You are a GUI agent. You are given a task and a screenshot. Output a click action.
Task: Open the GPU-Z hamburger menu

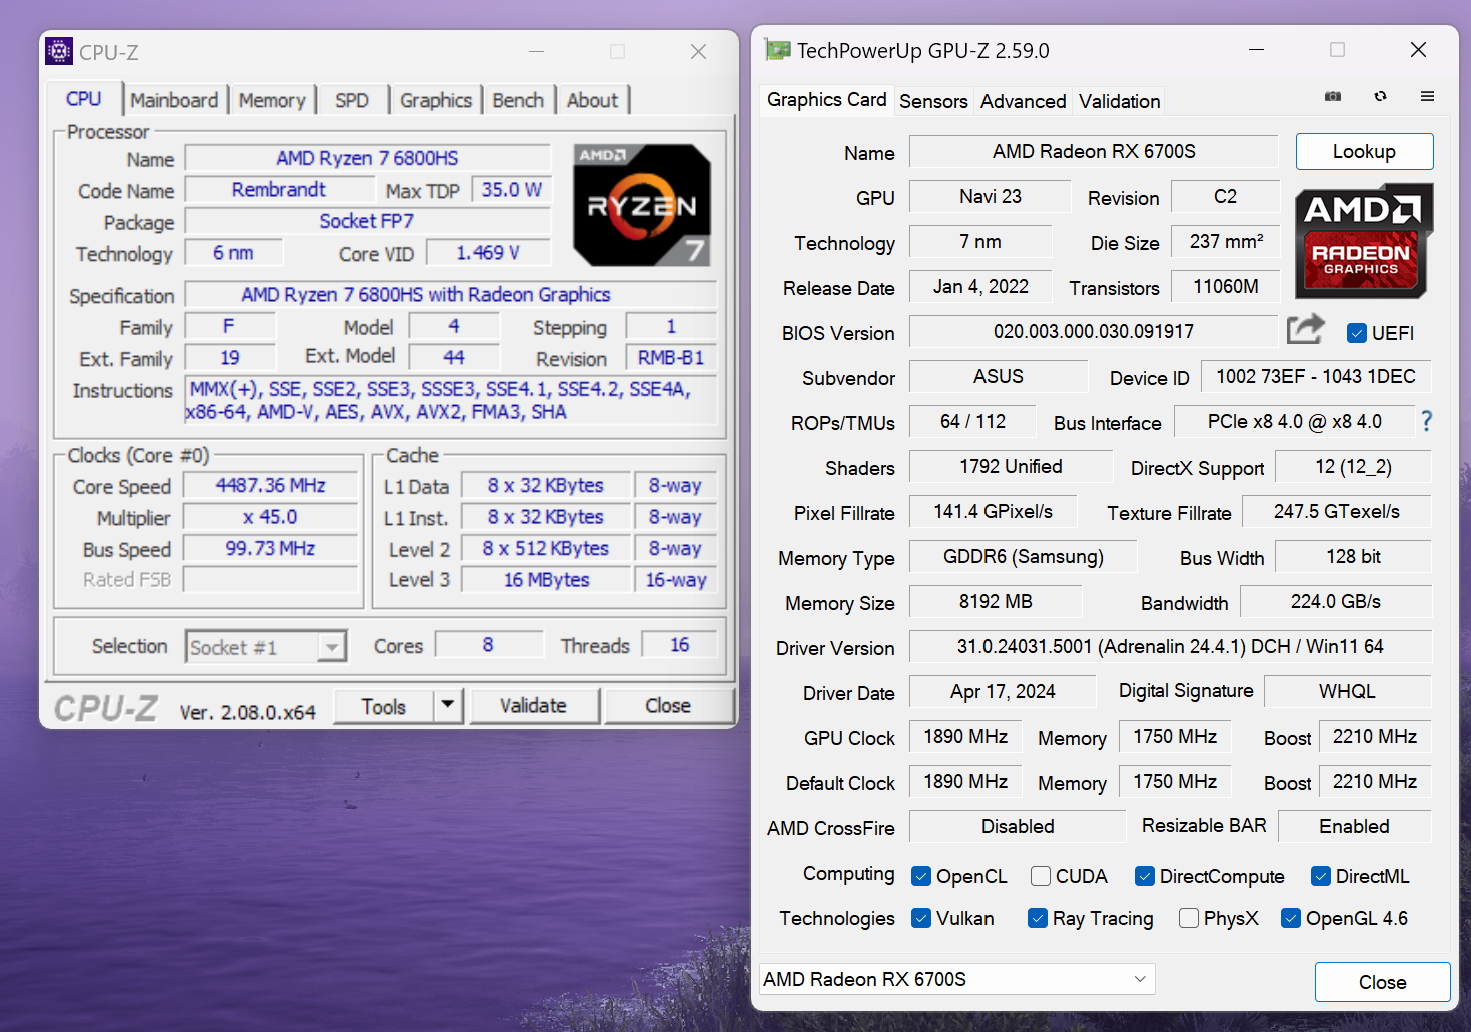click(x=1427, y=96)
